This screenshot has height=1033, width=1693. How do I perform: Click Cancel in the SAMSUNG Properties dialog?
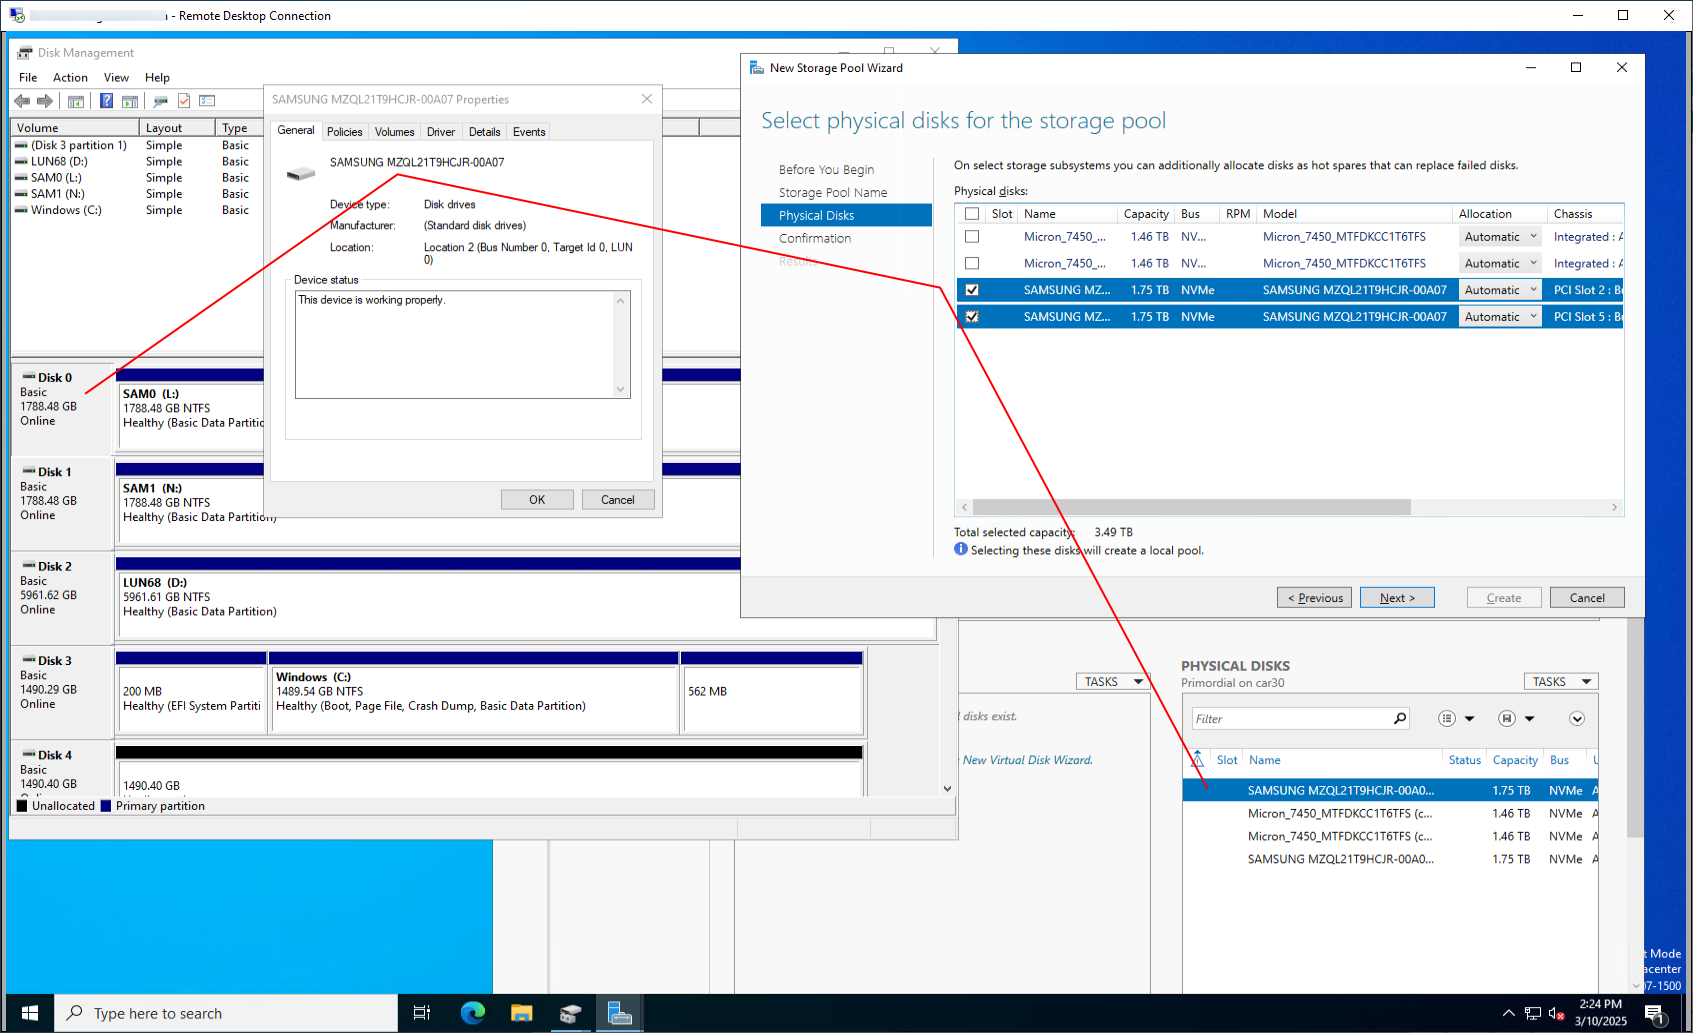pyautogui.click(x=618, y=499)
